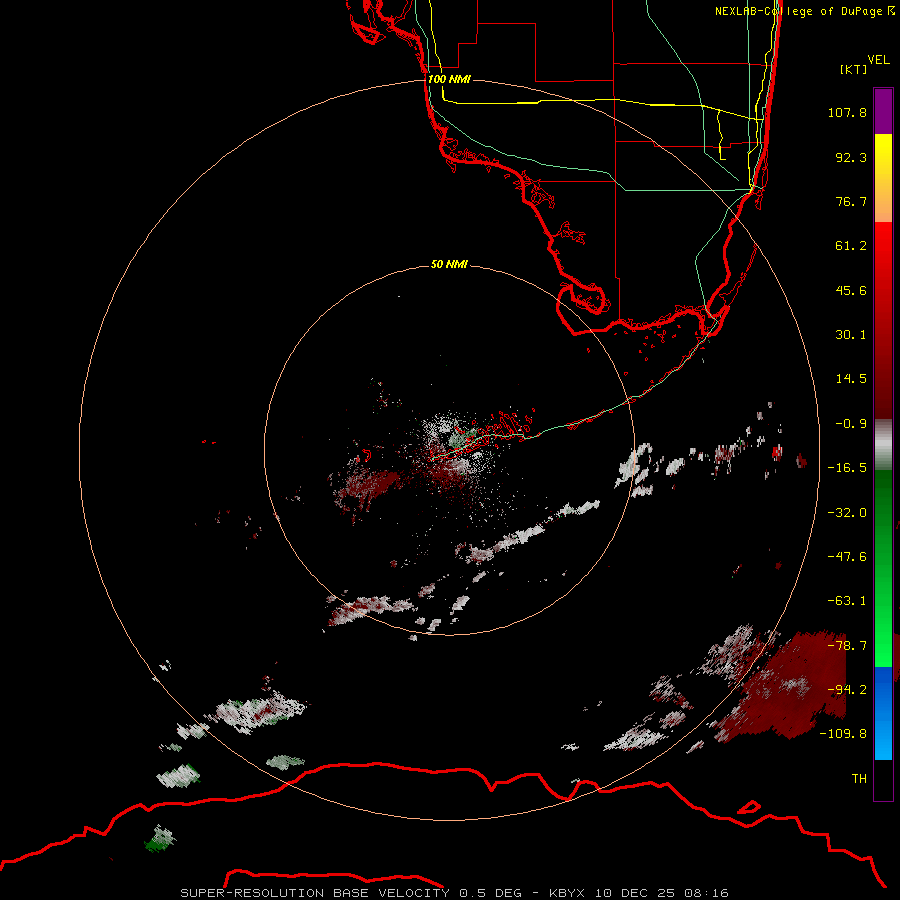Screen dimensions: 900x900
Task: Select the 92.3 scale value
Action: [851, 157]
